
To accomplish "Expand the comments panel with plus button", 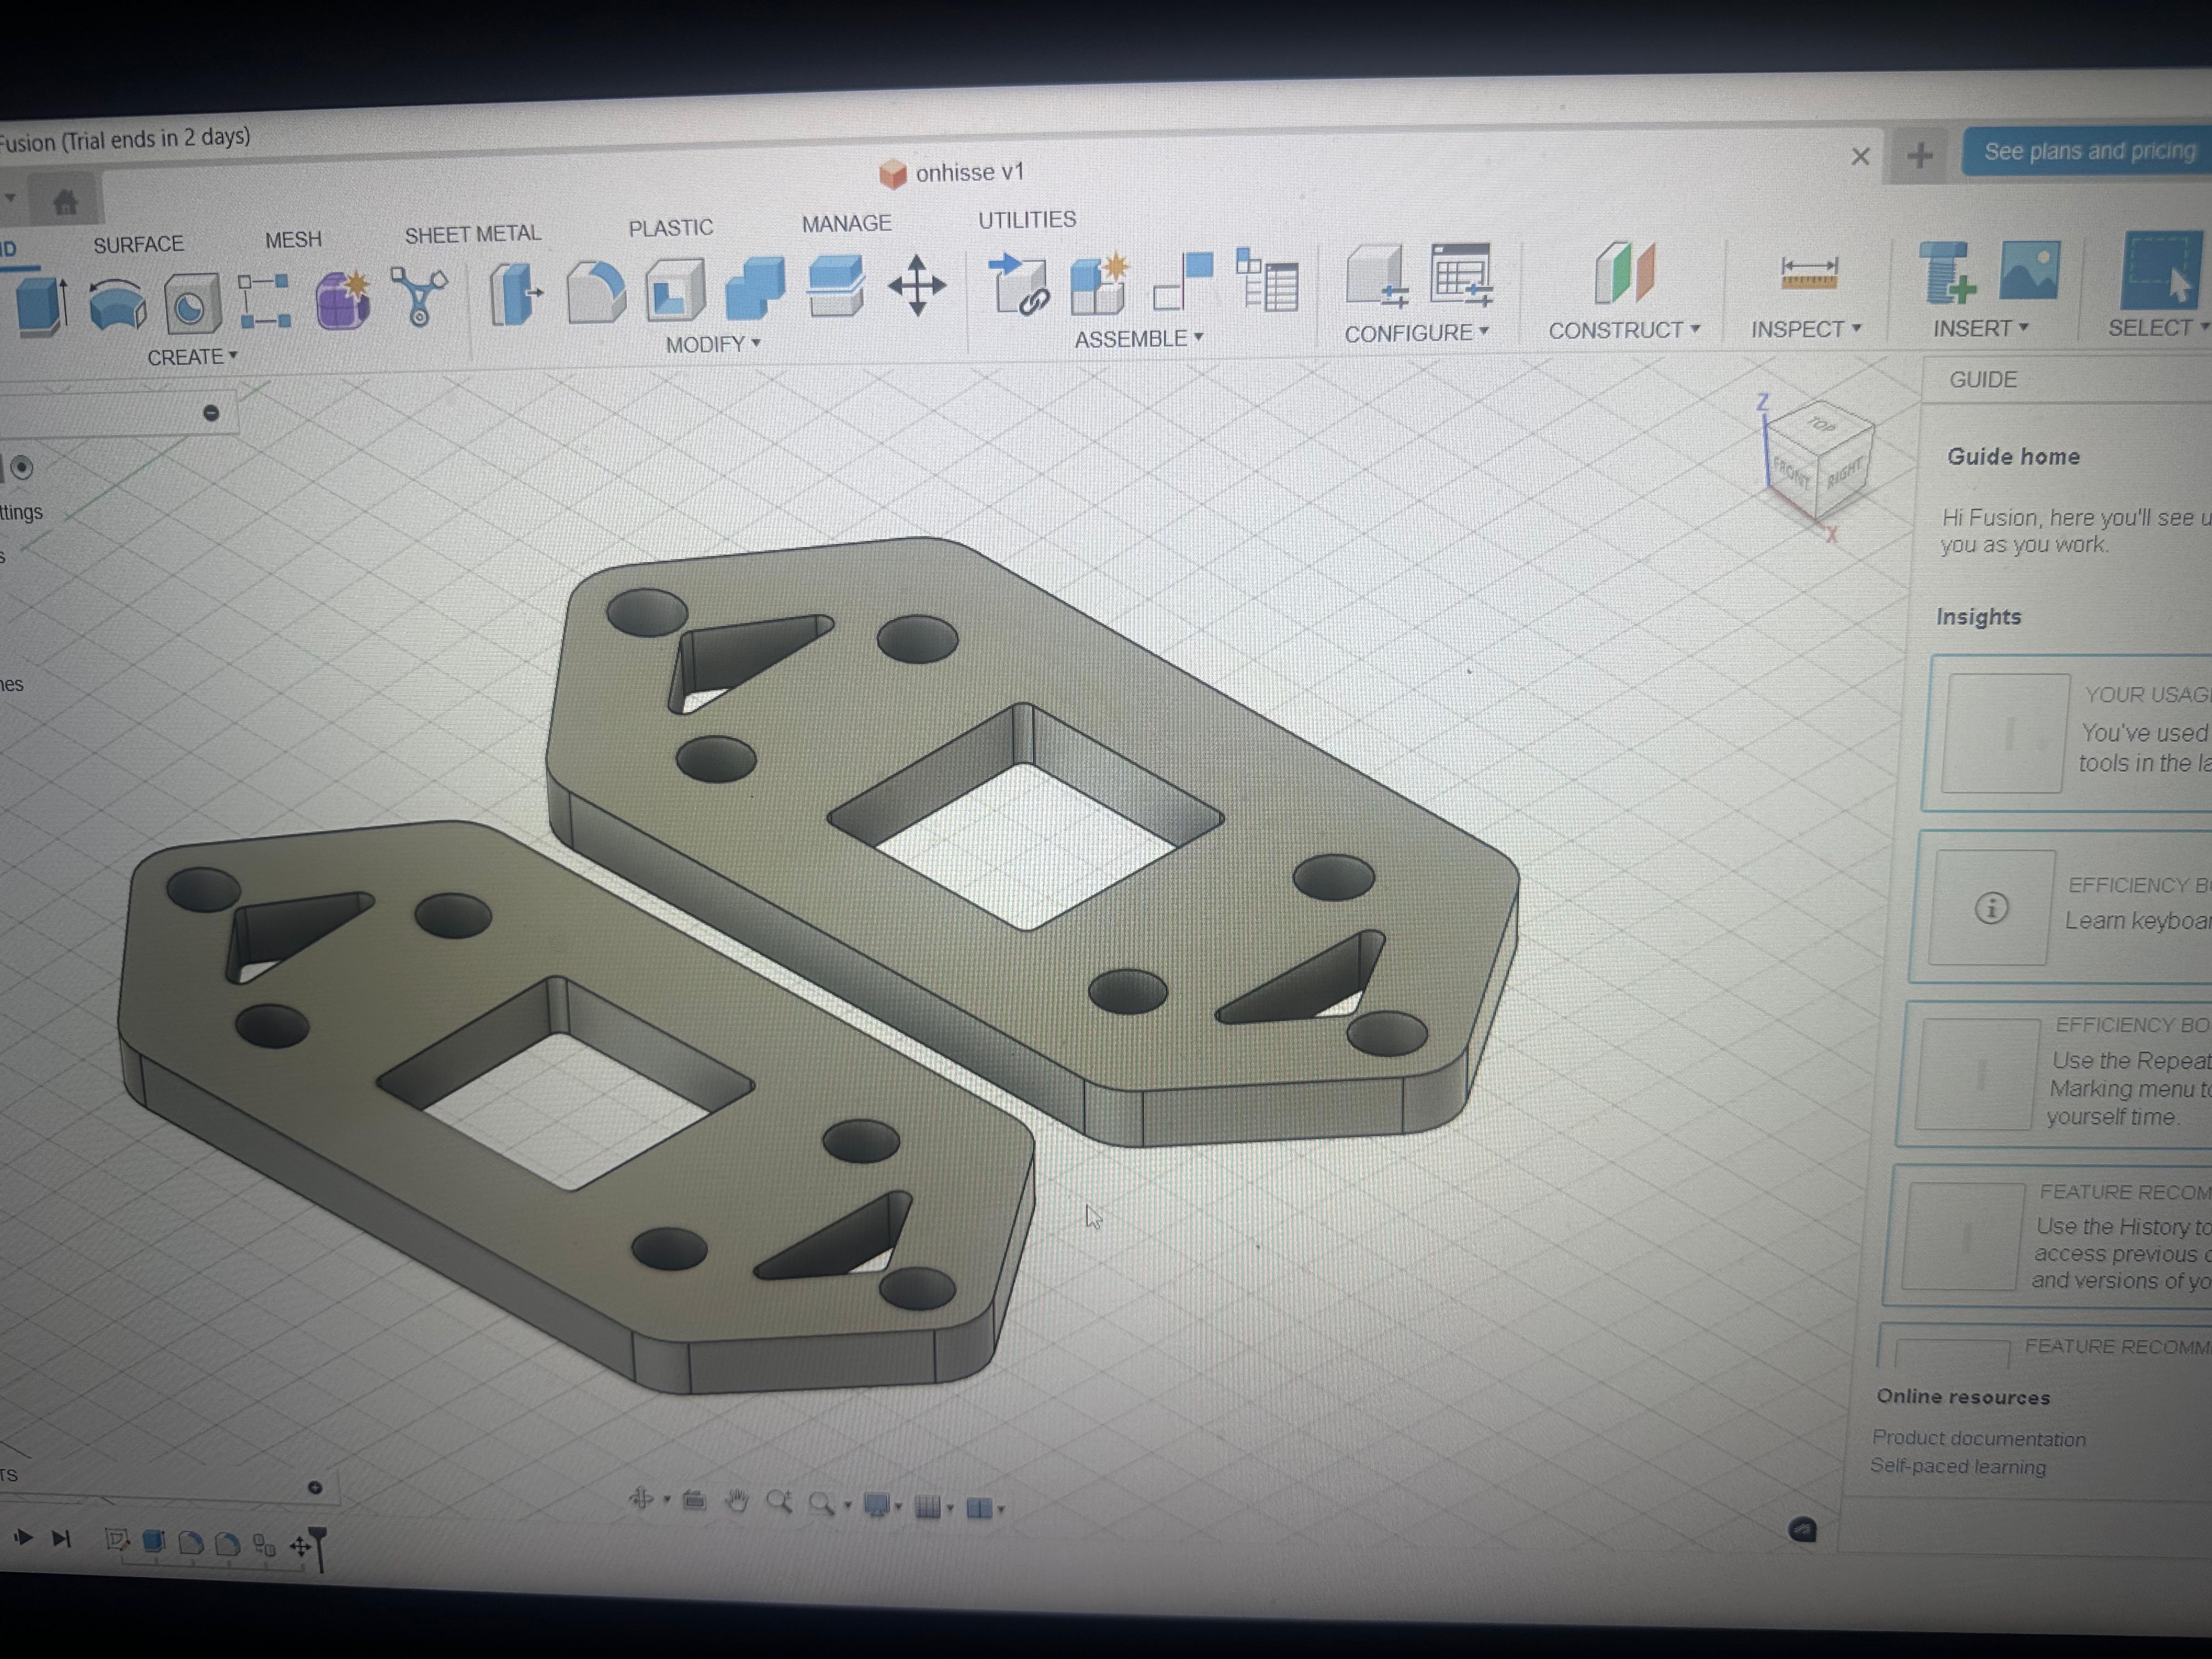I will (315, 1488).
